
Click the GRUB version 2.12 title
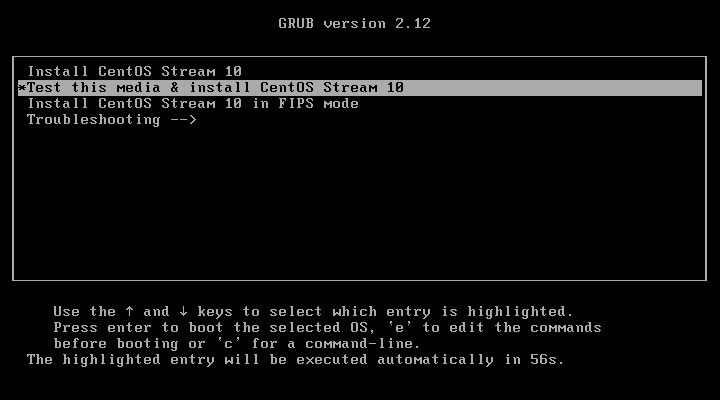click(354, 24)
